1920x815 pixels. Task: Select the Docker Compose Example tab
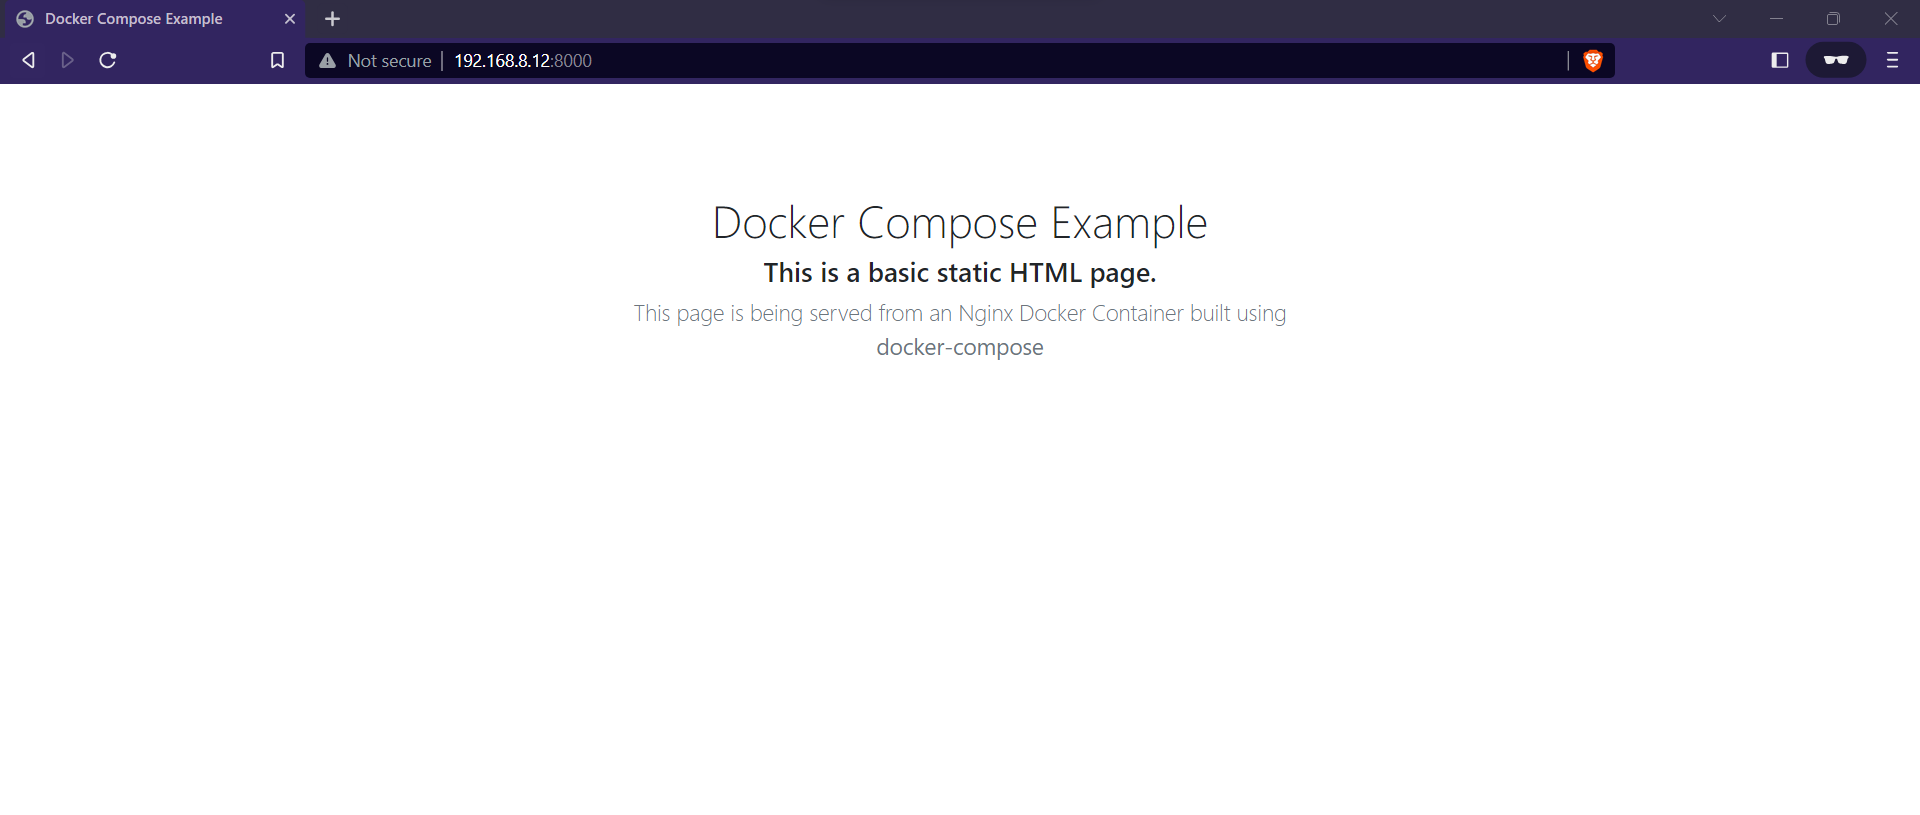(x=155, y=19)
